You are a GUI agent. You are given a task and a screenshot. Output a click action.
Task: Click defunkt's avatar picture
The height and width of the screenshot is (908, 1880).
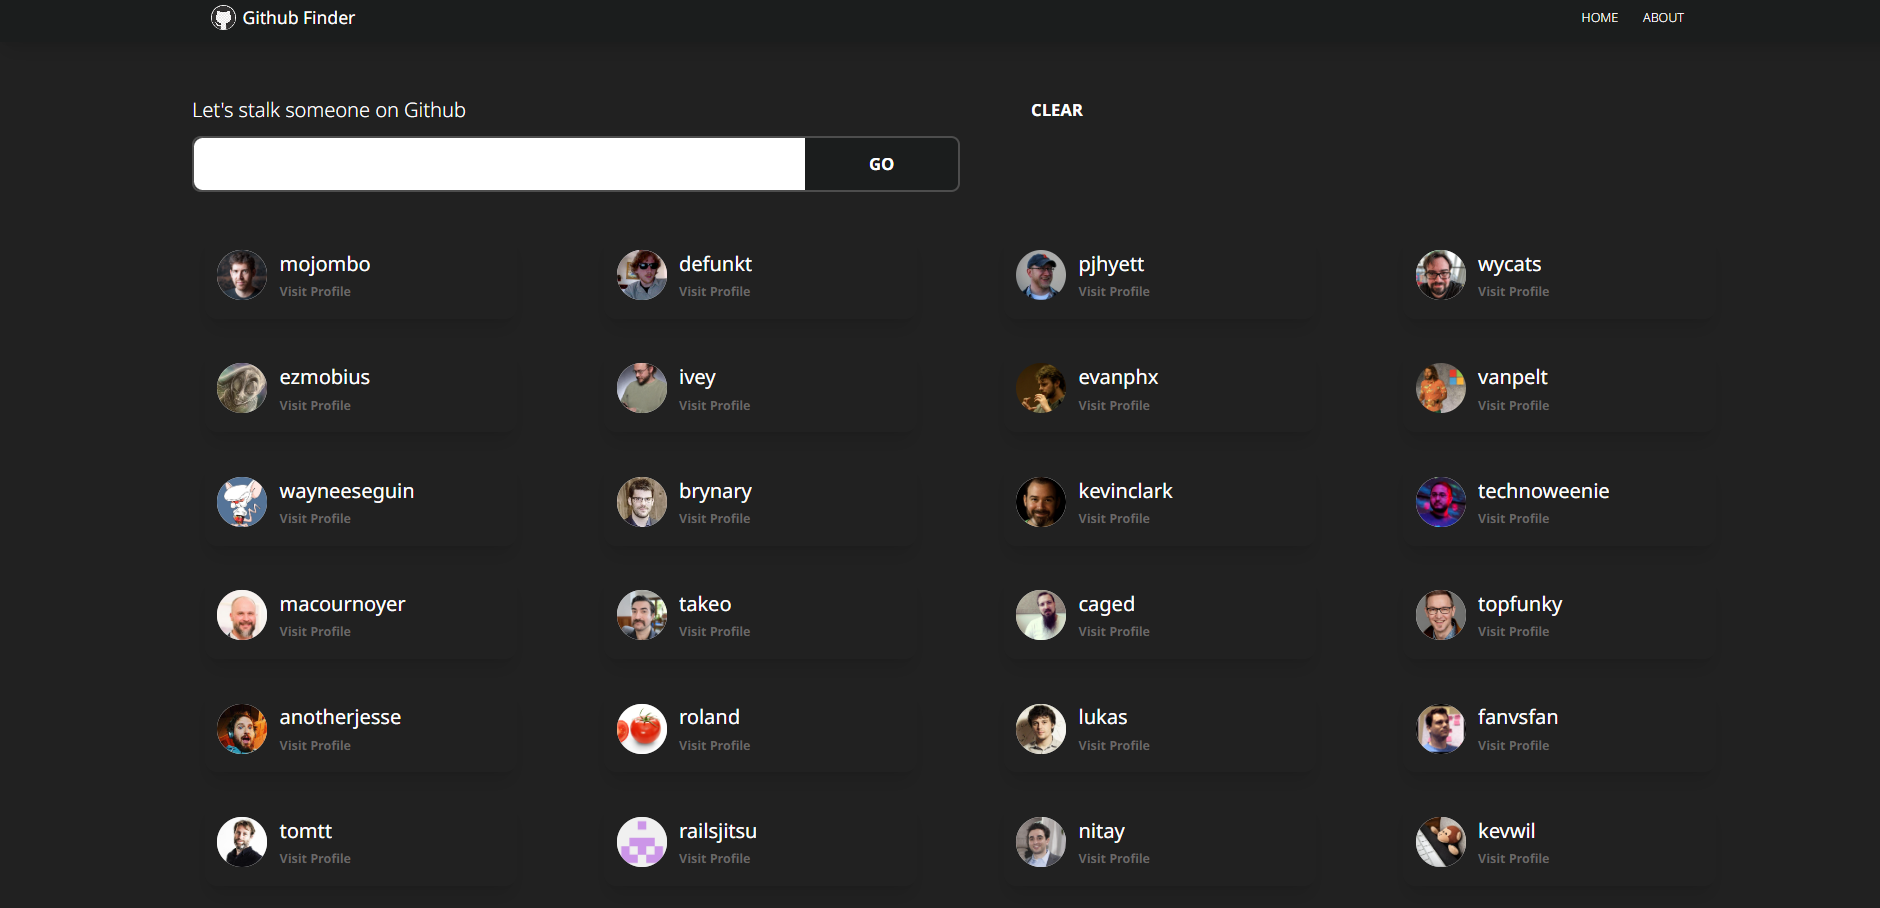coord(642,275)
